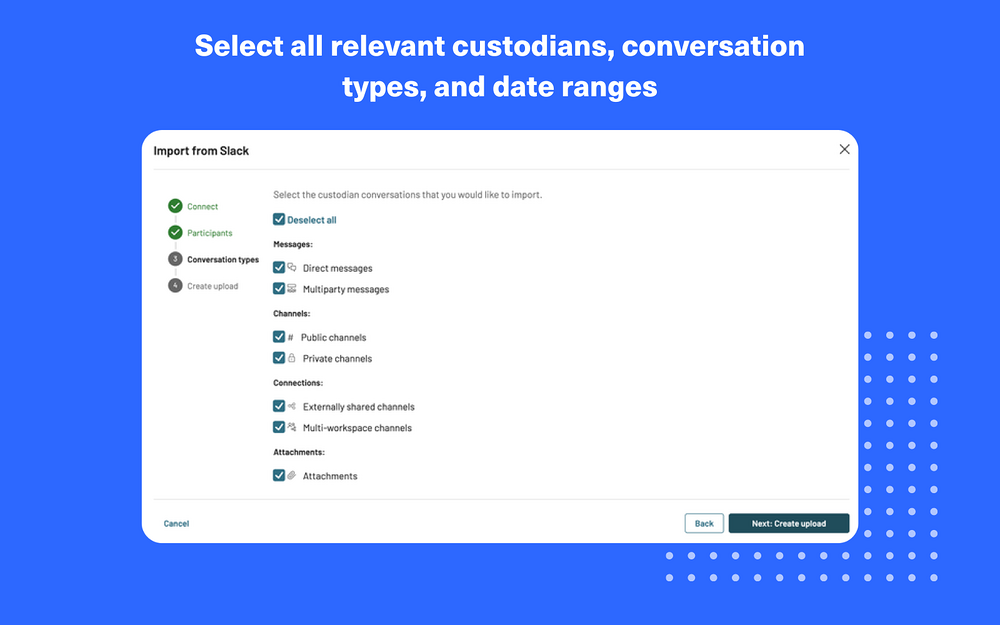Go to the Connect step
This screenshot has width=1000, height=625.
pyautogui.click(x=202, y=207)
